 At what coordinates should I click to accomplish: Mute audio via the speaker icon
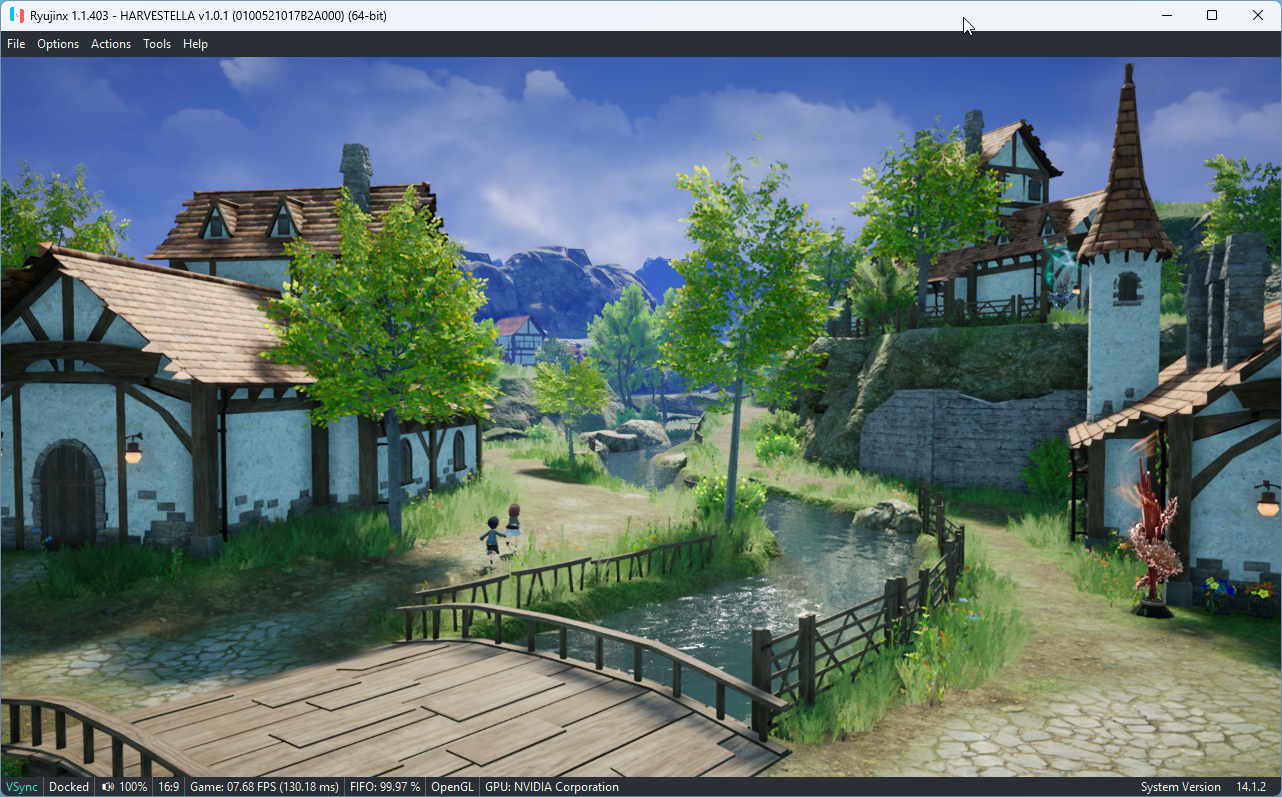tap(108, 787)
